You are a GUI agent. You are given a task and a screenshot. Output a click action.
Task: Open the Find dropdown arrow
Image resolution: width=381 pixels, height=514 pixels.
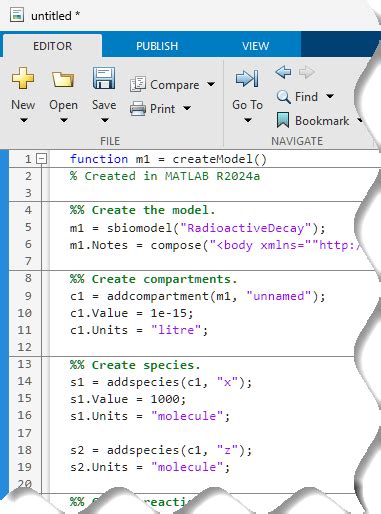pyautogui.click(x=330, y=96)
